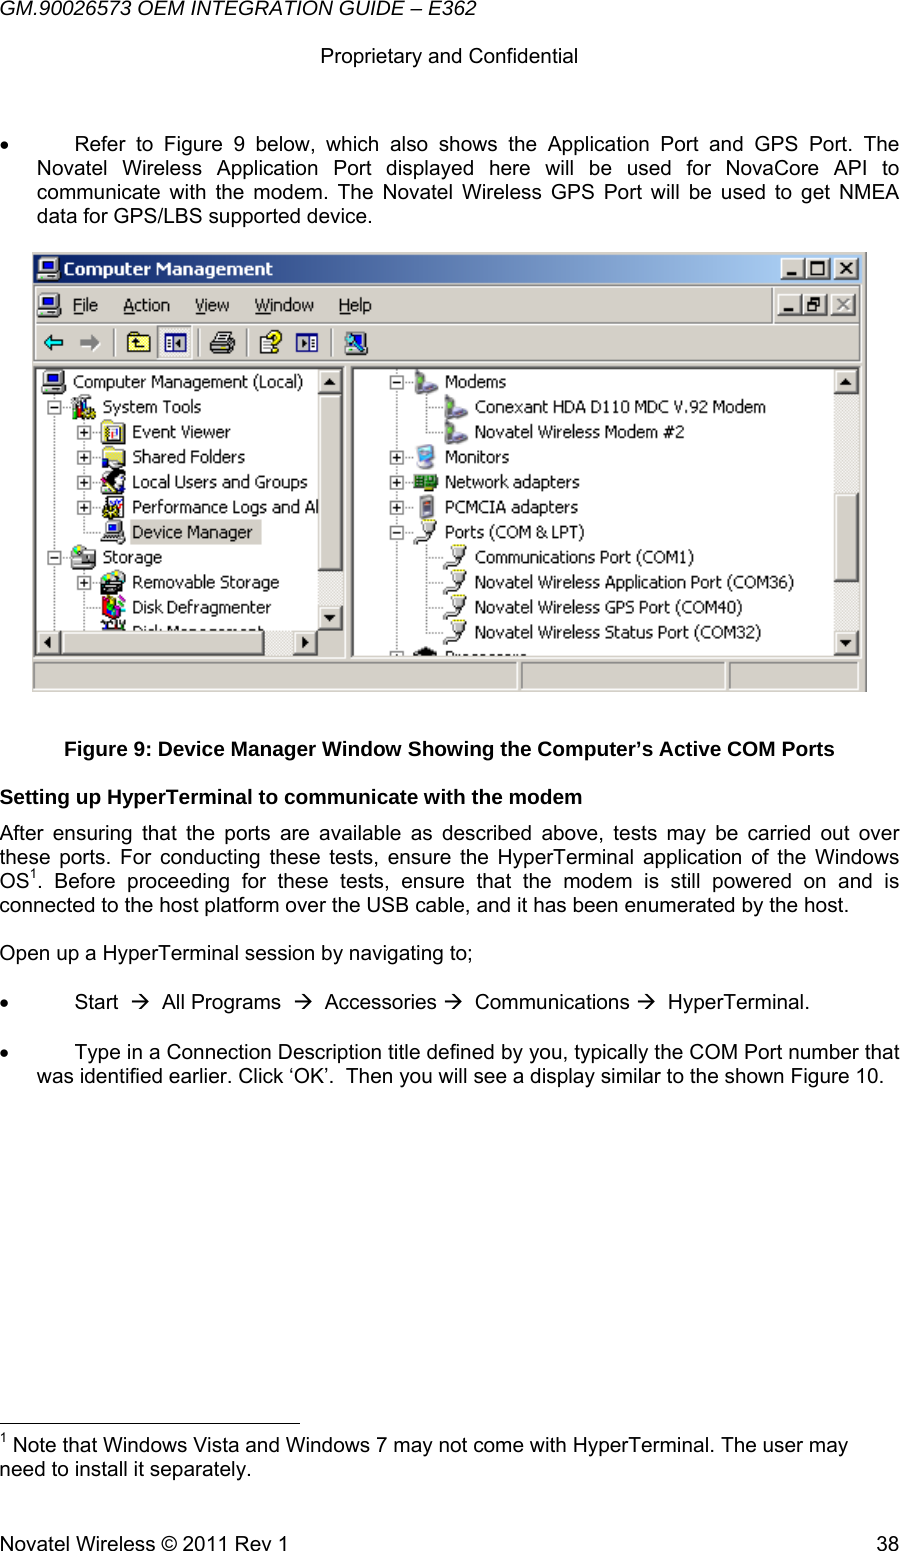Select Novatel Wireless Status Port (COM32)
Viewport: 900px width, 1551px height.
(x=617, y=632)
